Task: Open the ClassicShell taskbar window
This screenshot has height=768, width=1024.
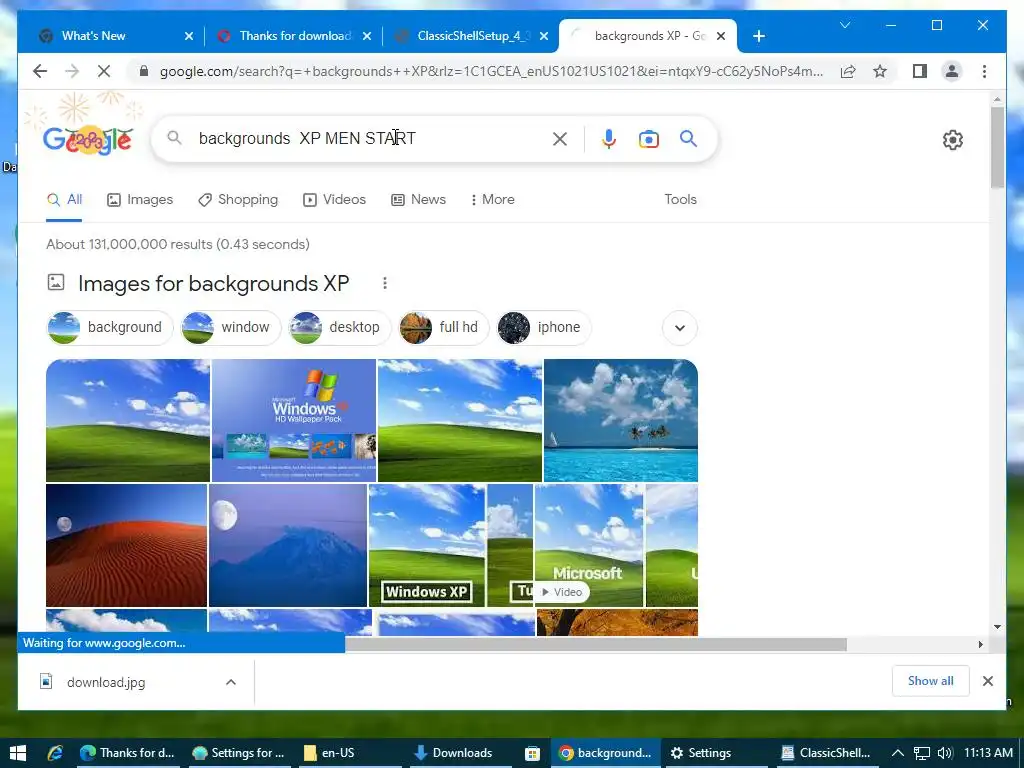Action: pyautogui.click(x=826, y=753)
